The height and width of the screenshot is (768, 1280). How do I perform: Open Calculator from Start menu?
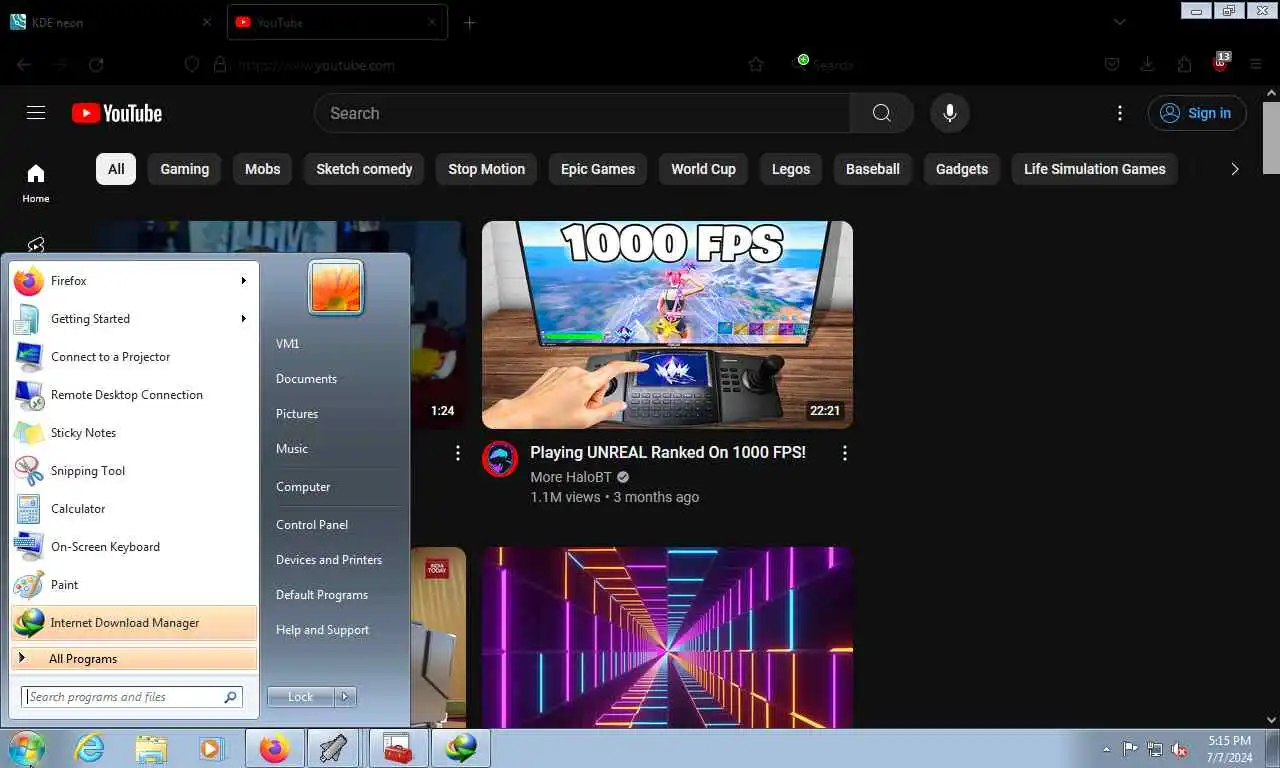(133, 509)
